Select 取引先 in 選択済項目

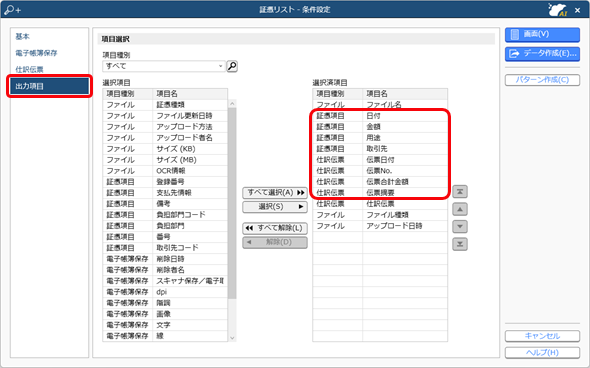[380, 149]
